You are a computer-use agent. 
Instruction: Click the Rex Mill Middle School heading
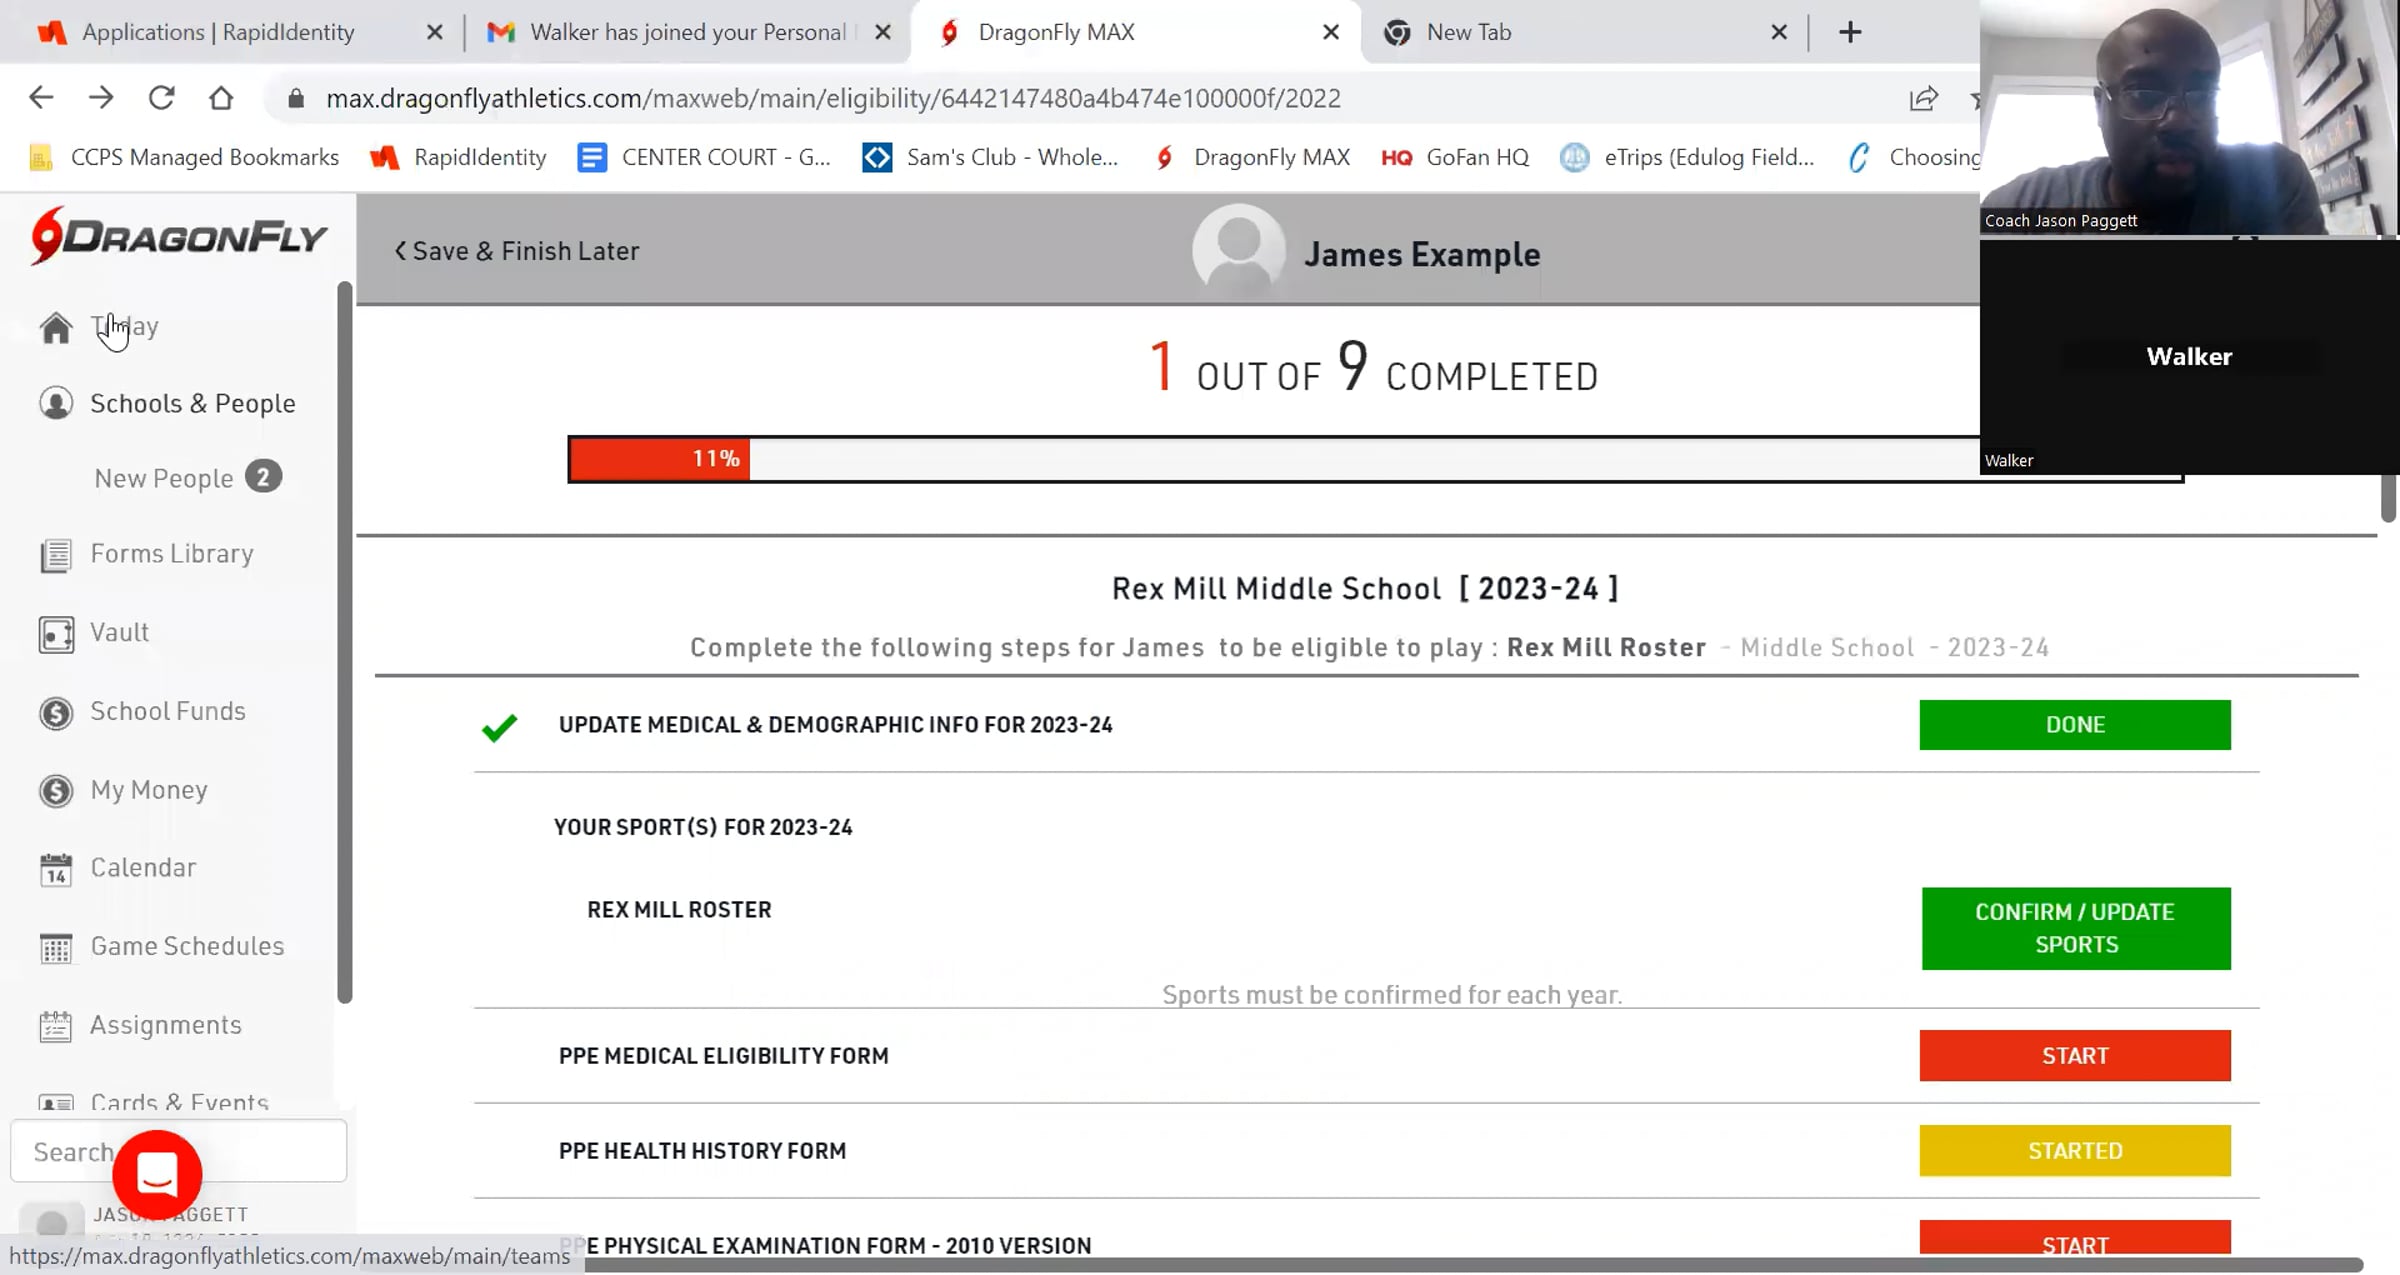(x=1365, y=588)
